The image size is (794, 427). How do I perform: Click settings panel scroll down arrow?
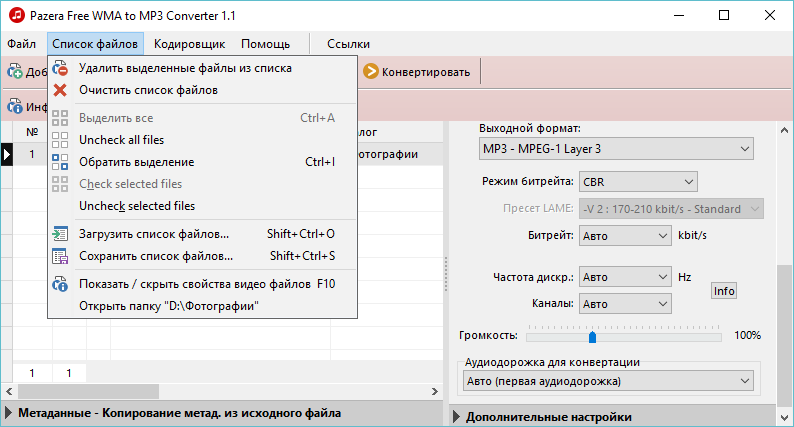784,417
